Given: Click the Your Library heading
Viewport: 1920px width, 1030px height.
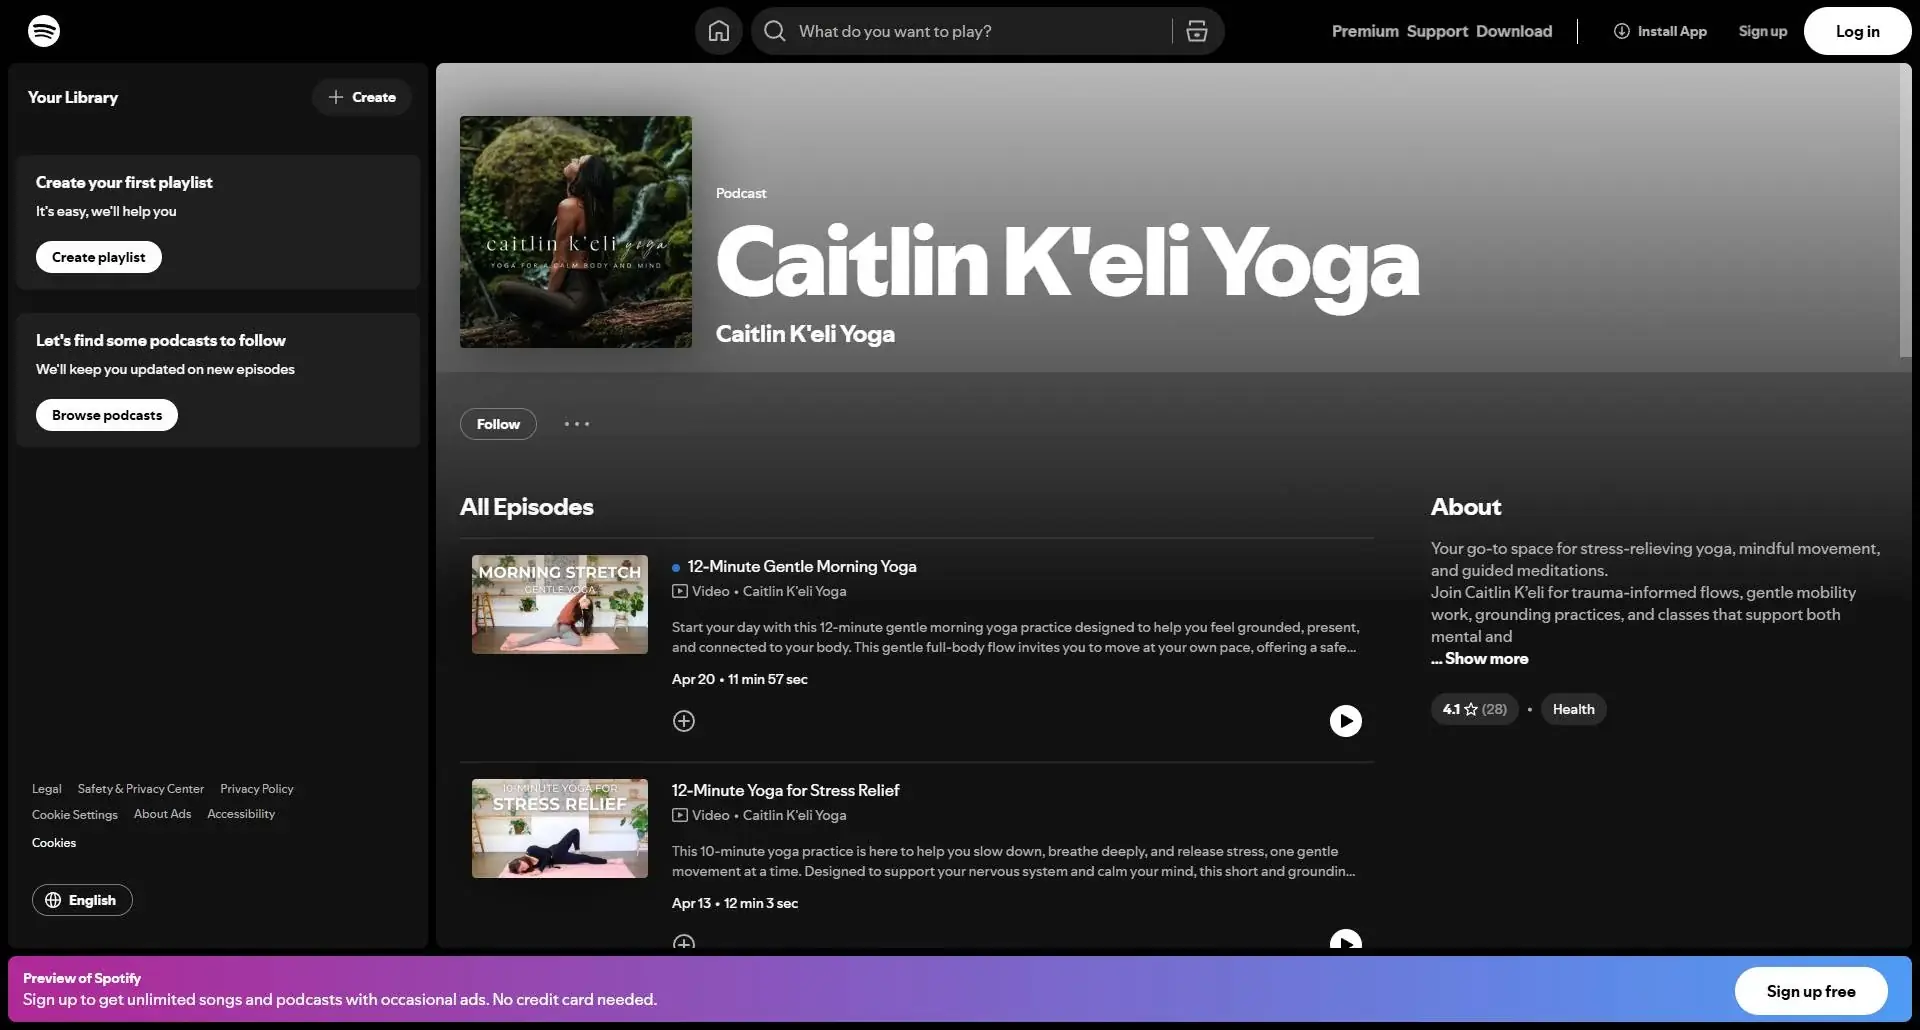Looking at the screenshot, I should click(73, 97).
